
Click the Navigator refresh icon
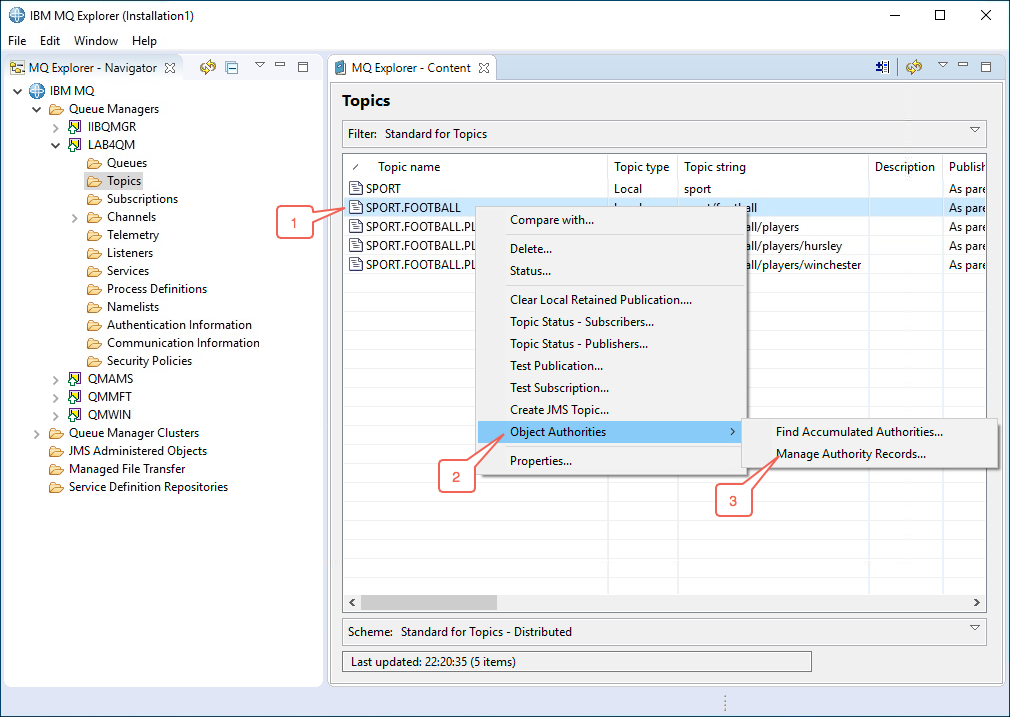coord(207,67)
